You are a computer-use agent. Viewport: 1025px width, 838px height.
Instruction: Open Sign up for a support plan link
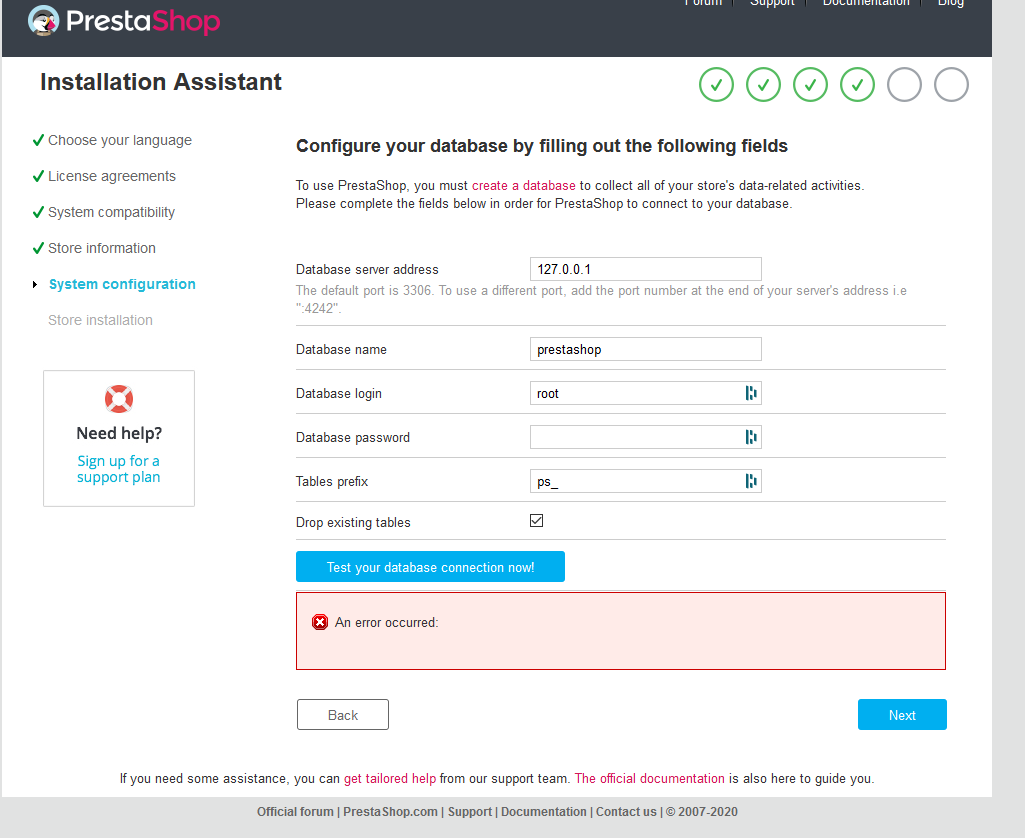pos(118,469)
